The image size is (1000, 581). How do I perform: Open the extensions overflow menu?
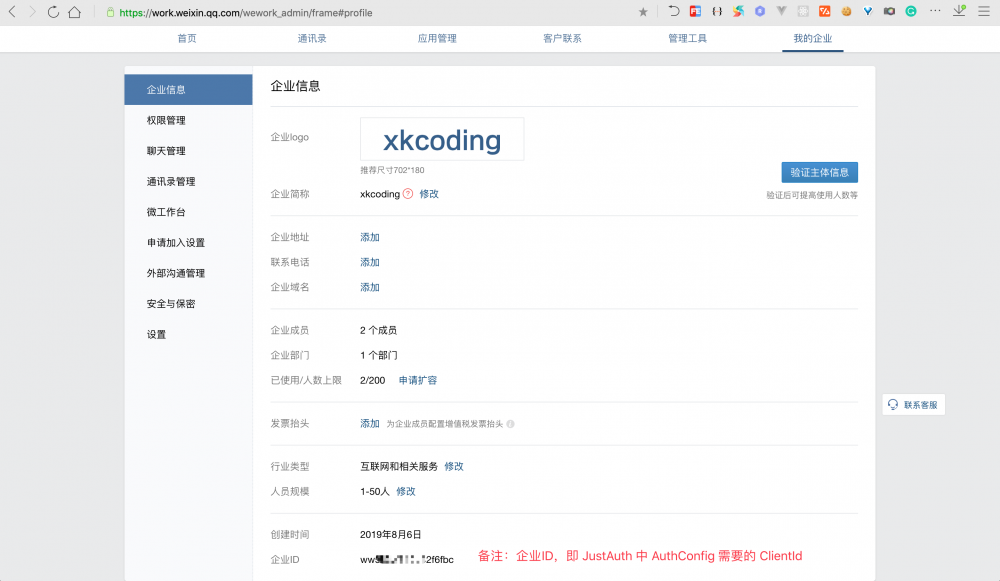click(935, 11)
